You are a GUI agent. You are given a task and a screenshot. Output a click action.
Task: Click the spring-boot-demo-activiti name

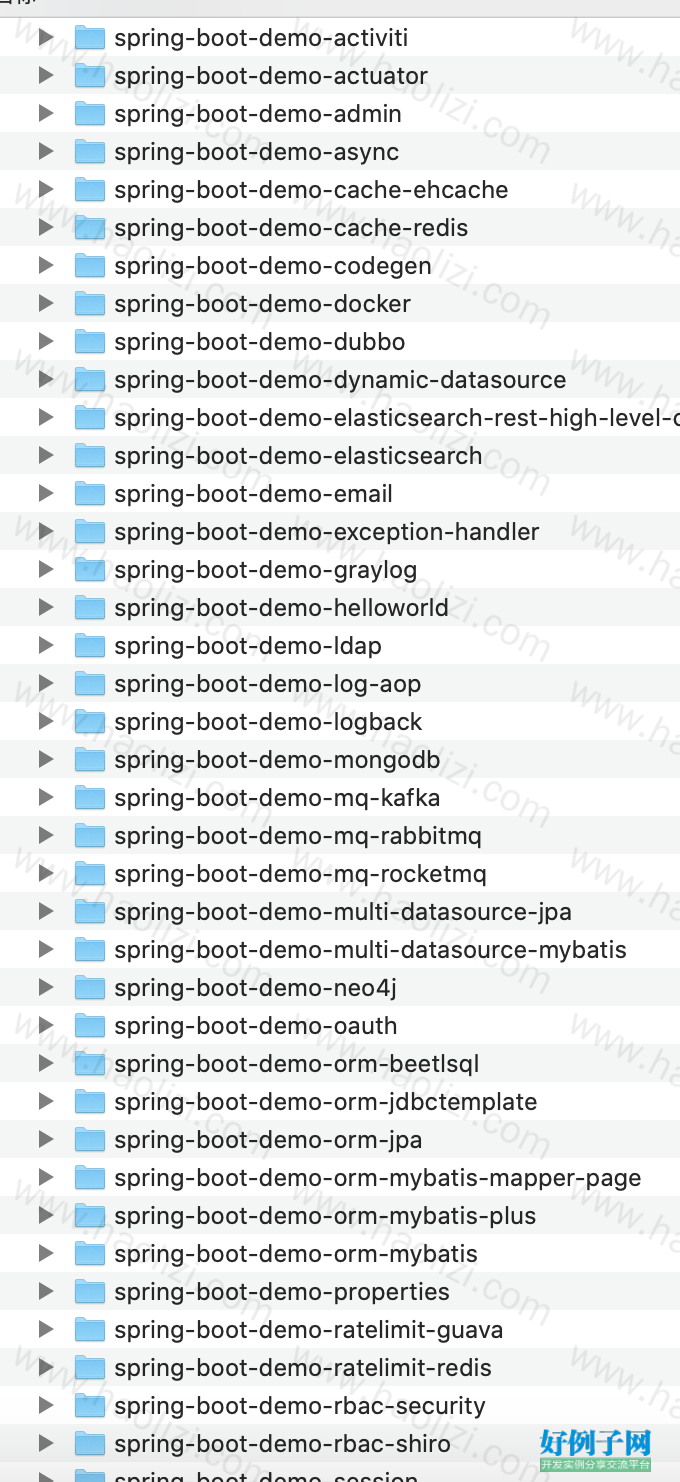point(261,38)
